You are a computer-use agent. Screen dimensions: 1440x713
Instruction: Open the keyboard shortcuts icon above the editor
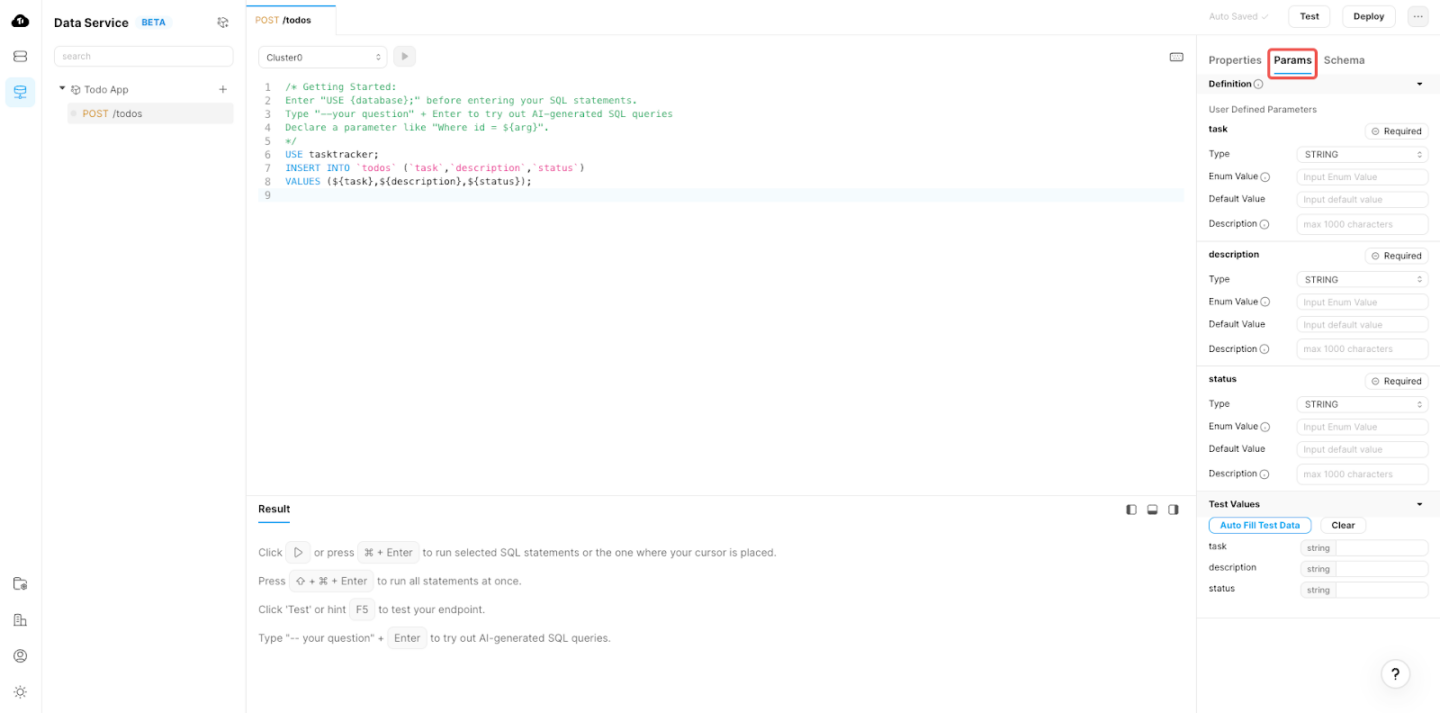click(1176, 56)
